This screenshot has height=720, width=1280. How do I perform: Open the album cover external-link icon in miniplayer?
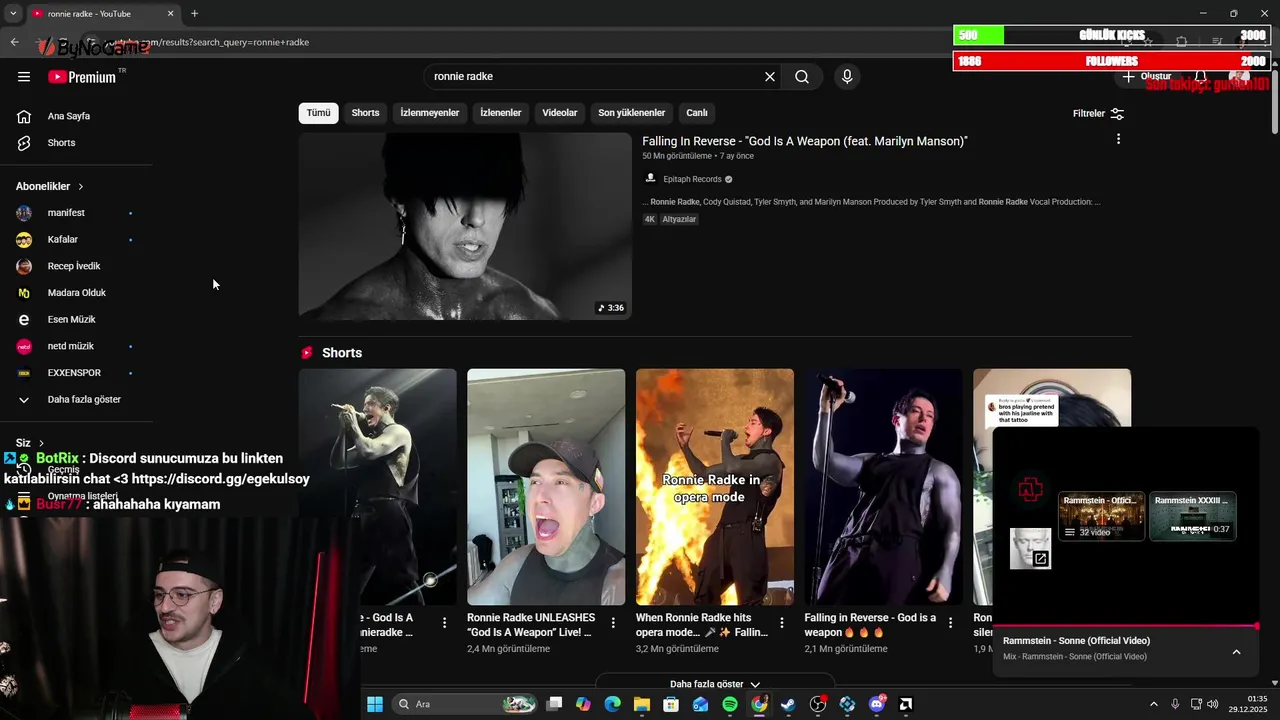(x=1041, y=559)
